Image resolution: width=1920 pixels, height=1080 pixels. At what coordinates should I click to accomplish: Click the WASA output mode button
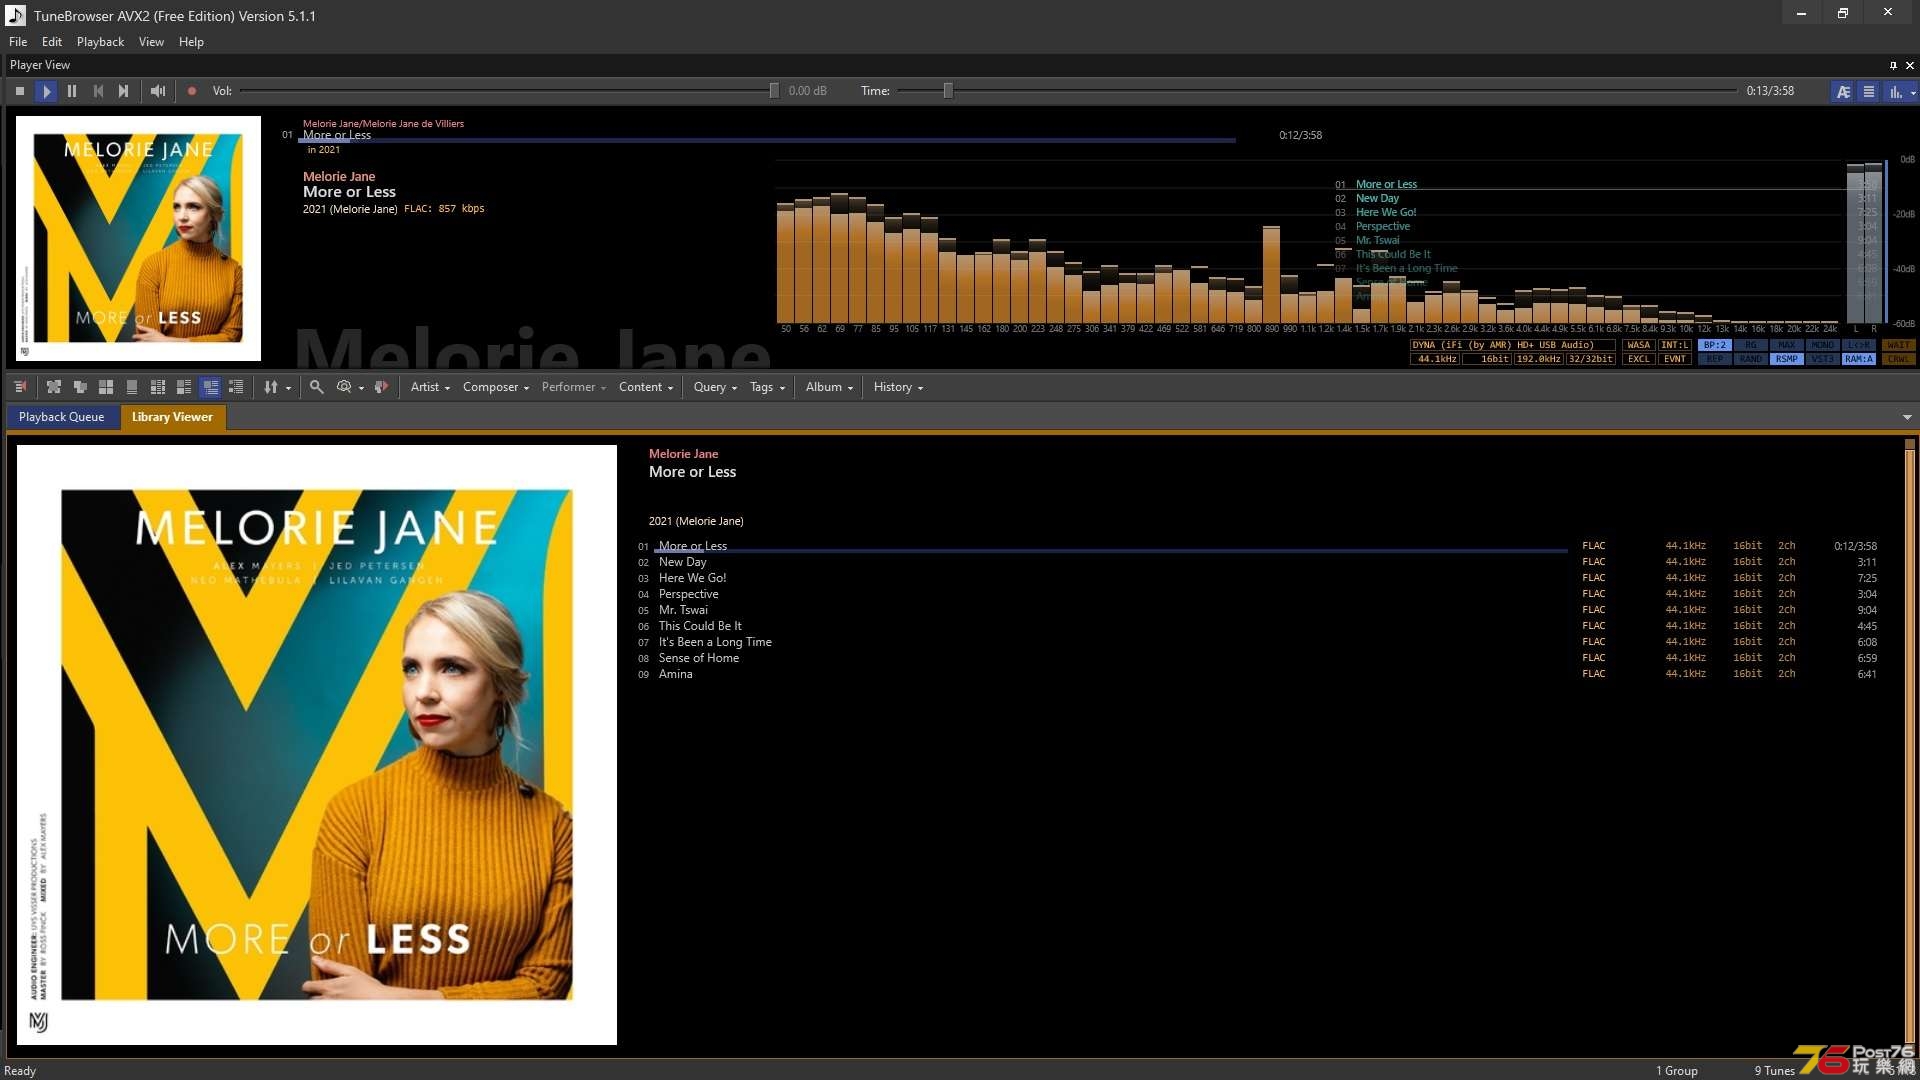pos(1639,345)
